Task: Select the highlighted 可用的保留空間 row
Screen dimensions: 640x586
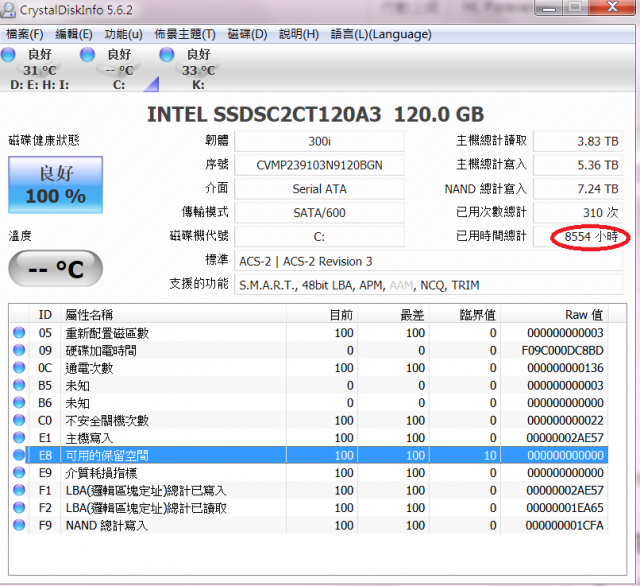Action: tap(309, 455)
